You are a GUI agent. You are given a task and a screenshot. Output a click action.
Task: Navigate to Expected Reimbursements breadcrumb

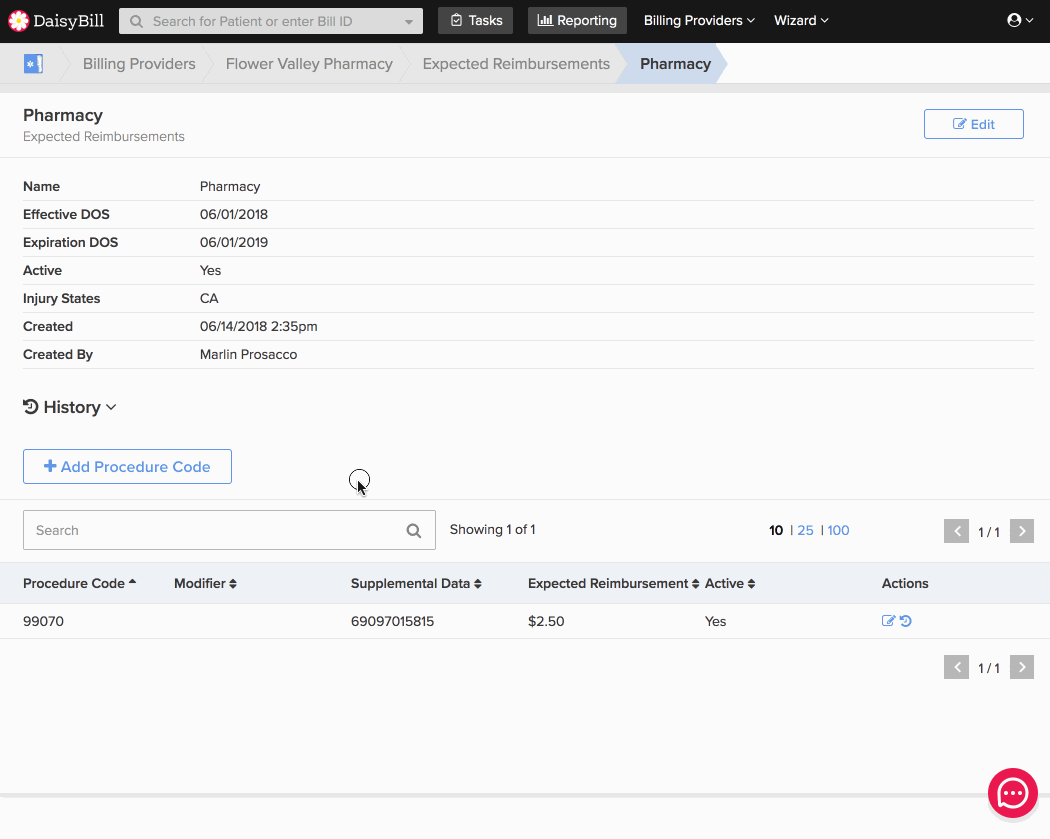pos(516,64)
